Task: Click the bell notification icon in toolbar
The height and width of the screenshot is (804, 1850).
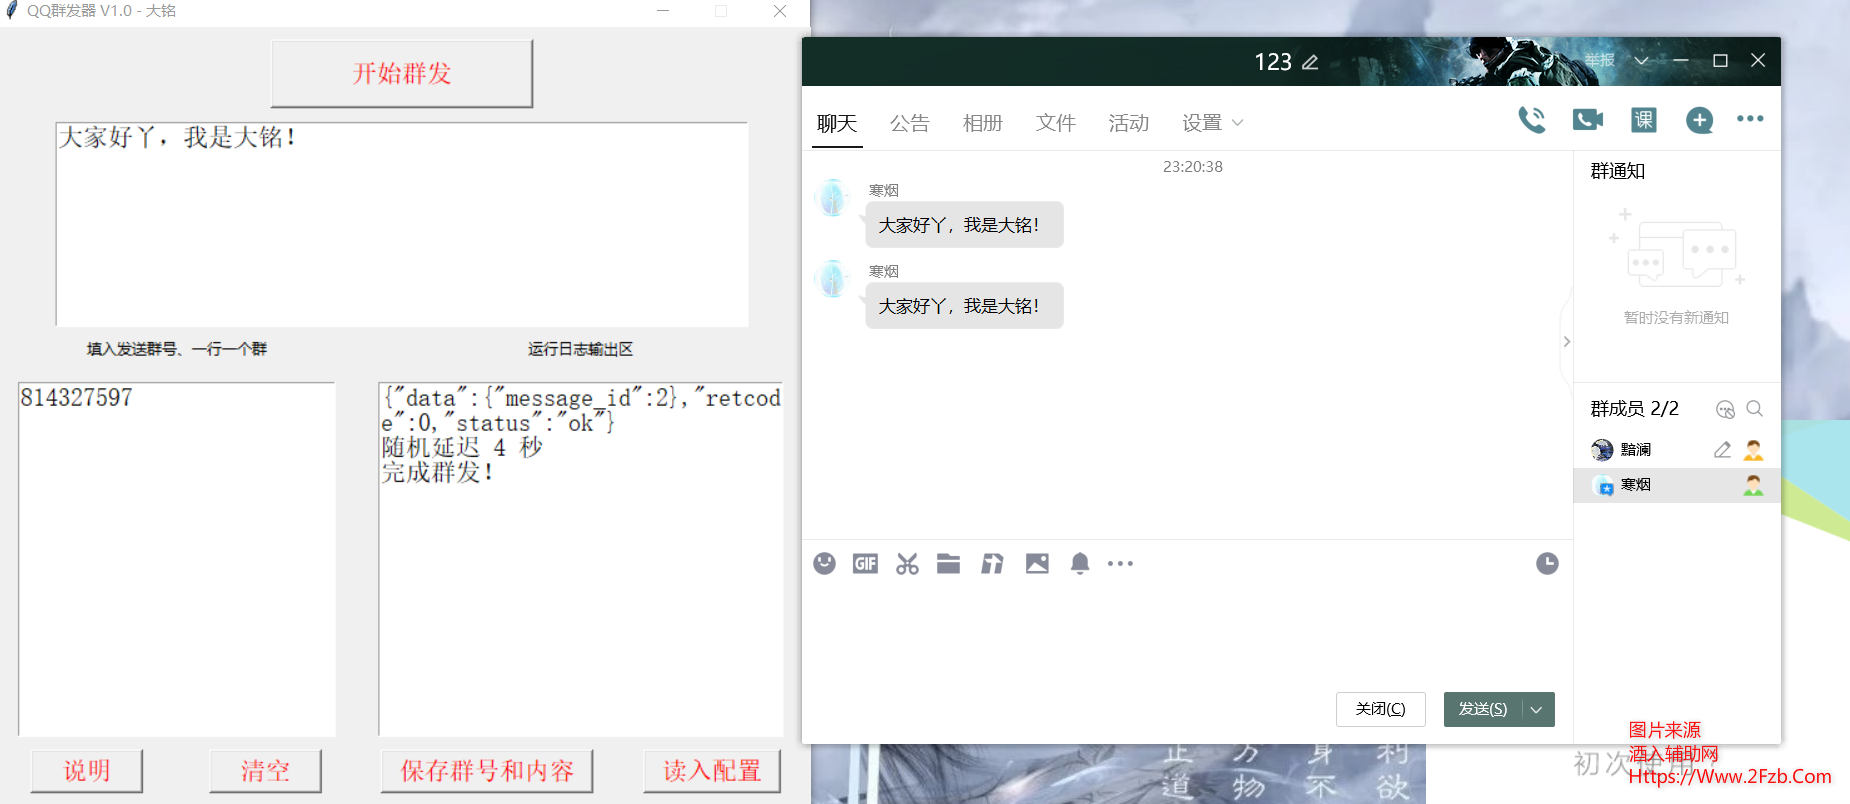Action: tap(1080, 564)
